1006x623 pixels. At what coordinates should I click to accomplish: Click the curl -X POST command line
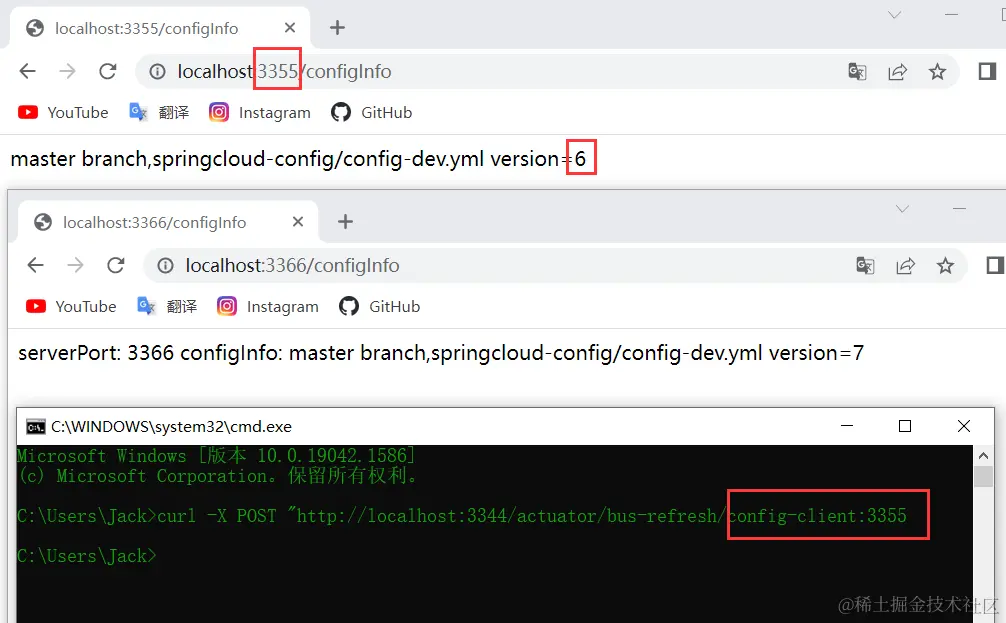pyautogui.click(x=462, y=516)
